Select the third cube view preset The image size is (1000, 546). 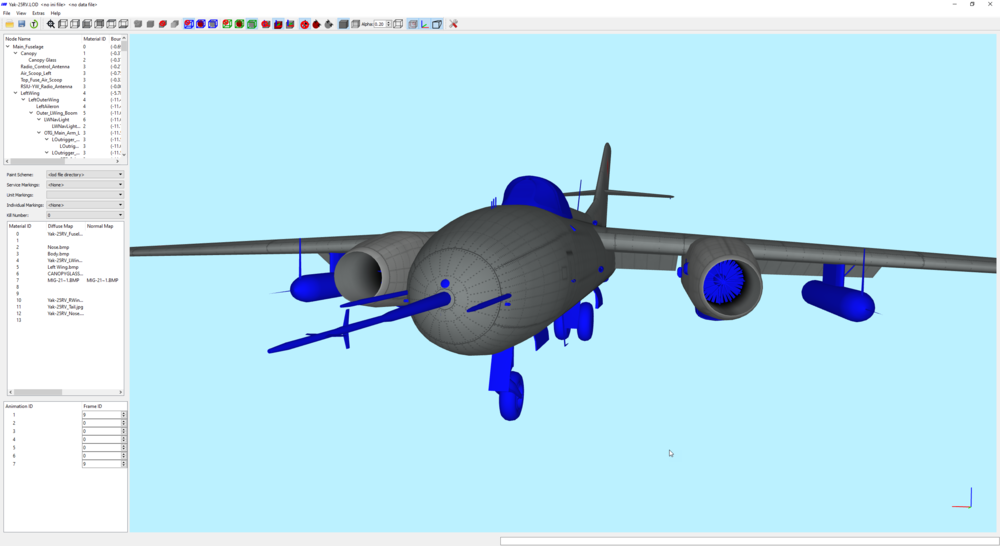87,24
